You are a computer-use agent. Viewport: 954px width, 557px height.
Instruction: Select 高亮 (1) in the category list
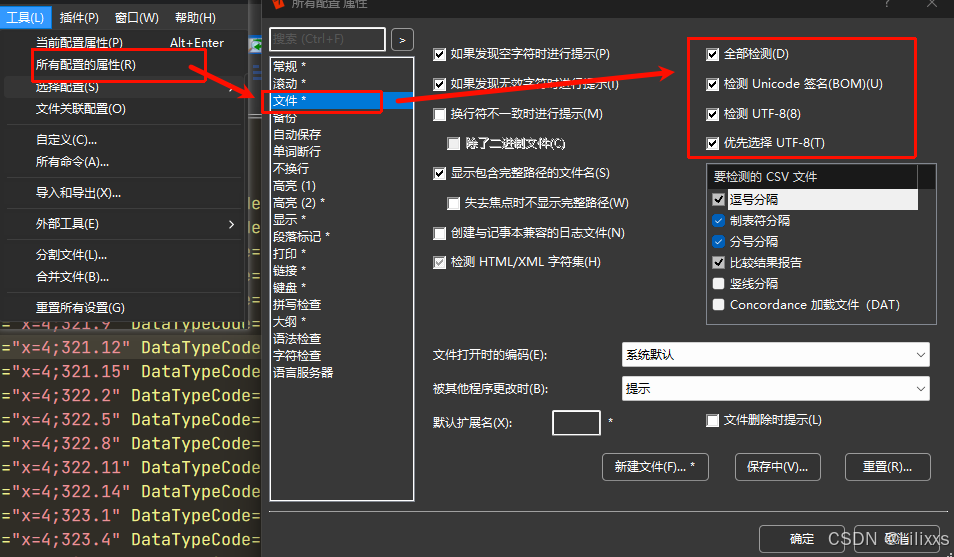[x=342, y=186]
